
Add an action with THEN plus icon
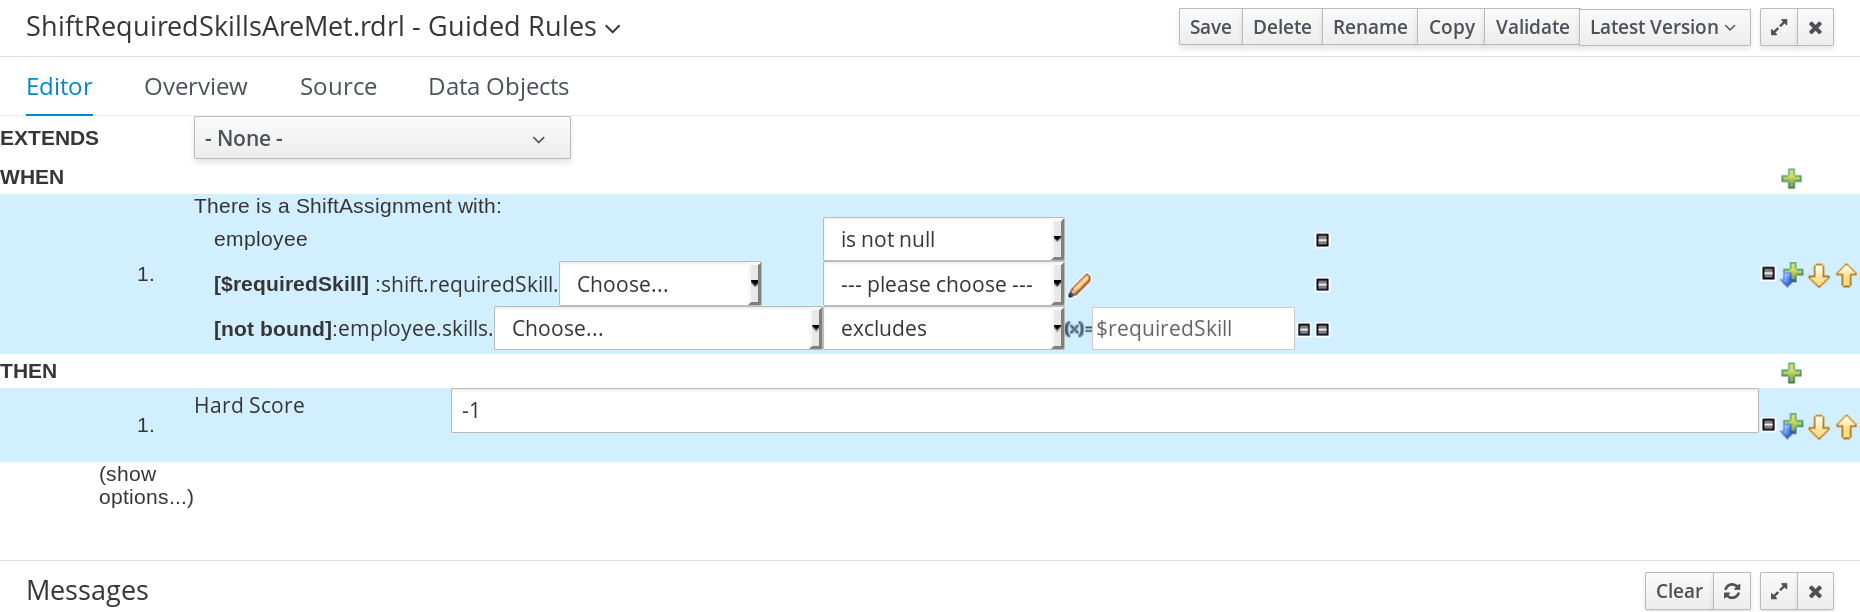tap(1791, 373)
